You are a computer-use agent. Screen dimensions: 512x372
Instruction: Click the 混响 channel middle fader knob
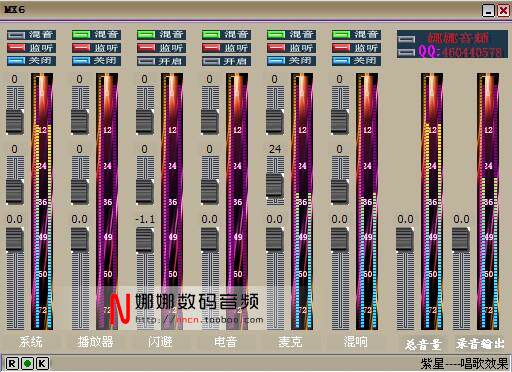coord(340,191)
